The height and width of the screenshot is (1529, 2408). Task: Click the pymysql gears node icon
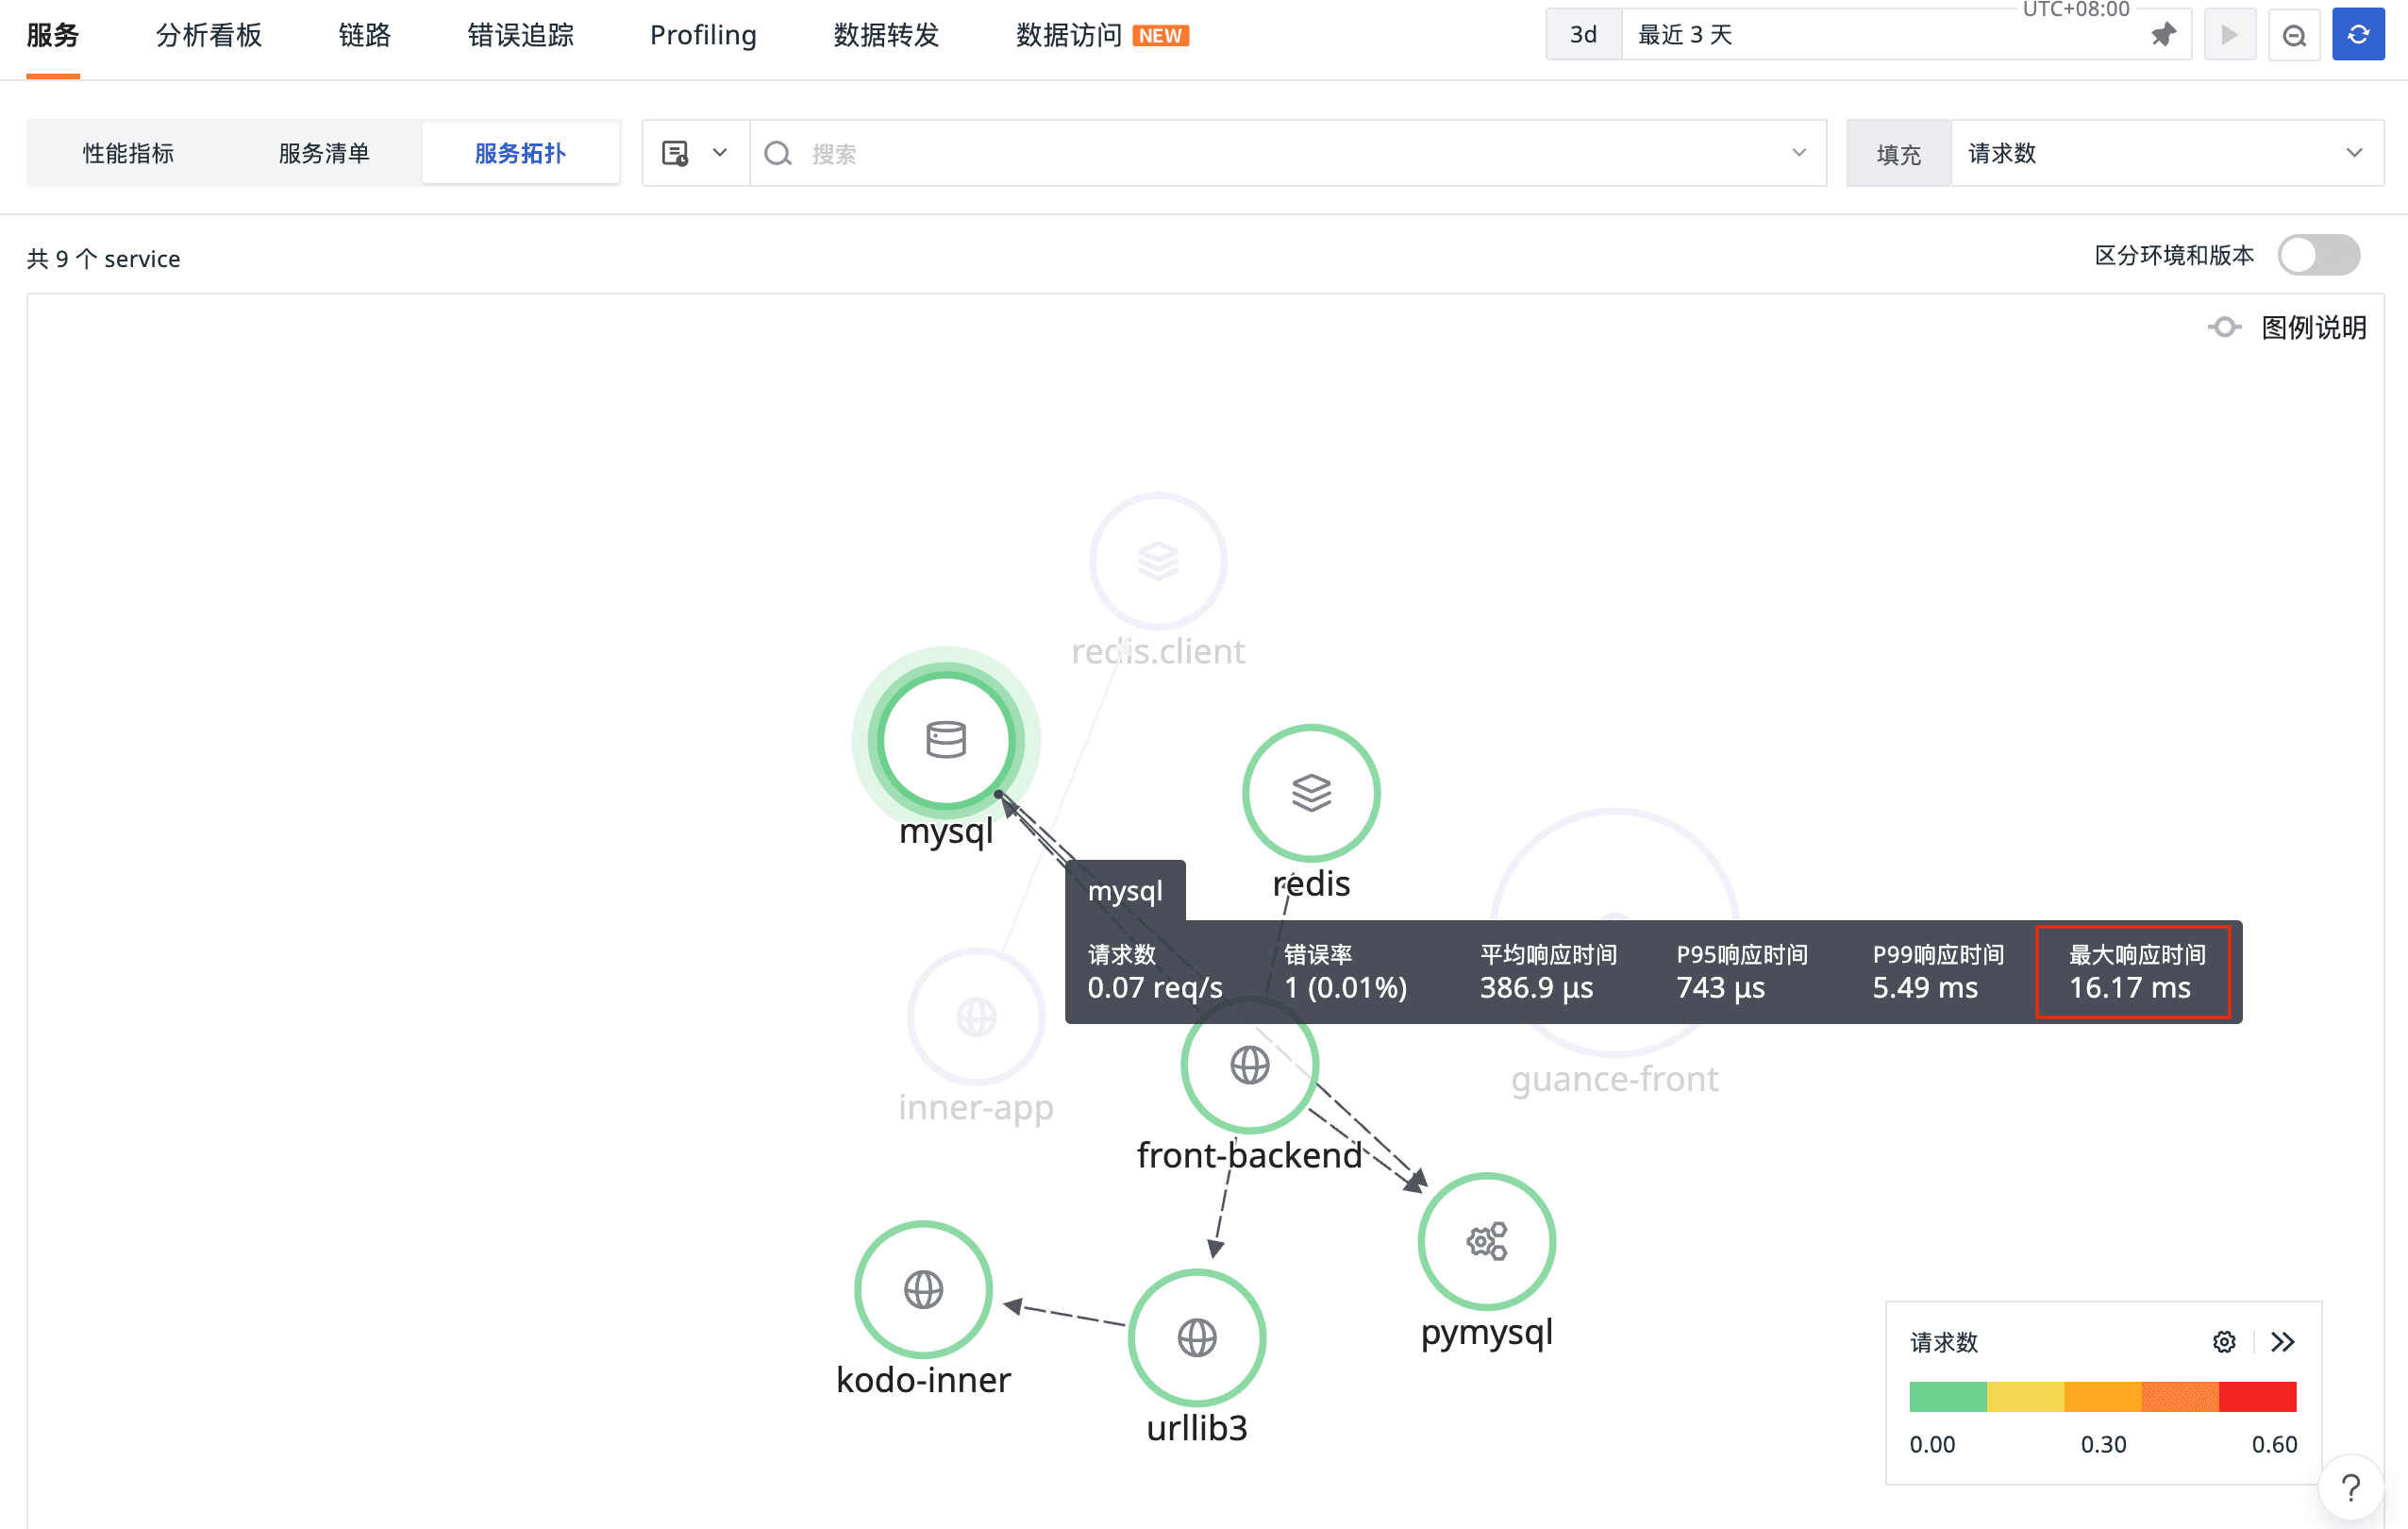click(x=1486, y=1241)
